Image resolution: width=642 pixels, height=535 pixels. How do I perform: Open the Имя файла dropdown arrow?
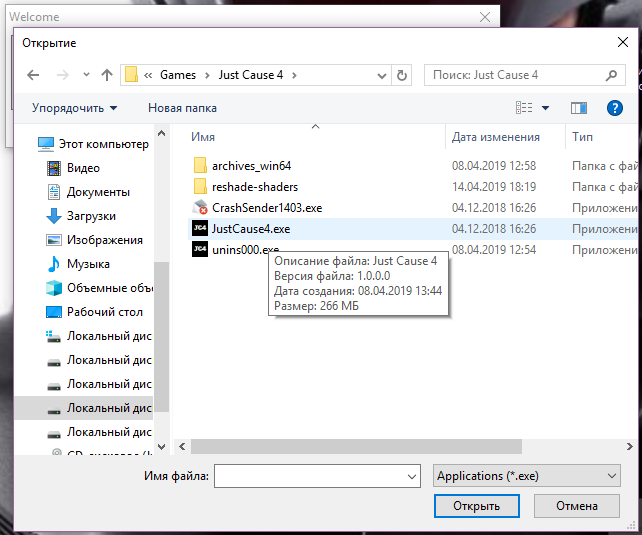pos(412,476)
